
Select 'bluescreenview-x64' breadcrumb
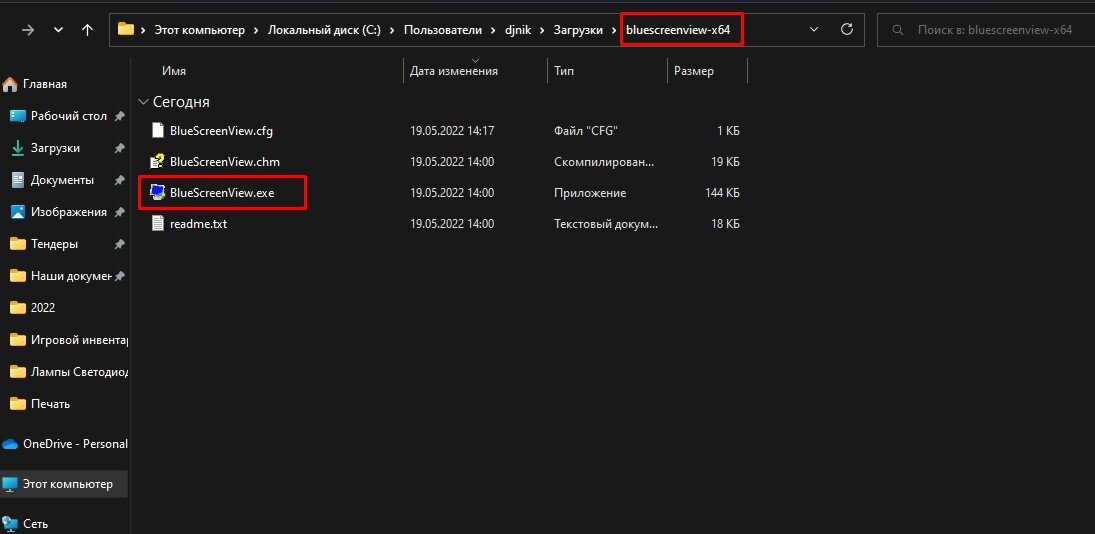678,30
